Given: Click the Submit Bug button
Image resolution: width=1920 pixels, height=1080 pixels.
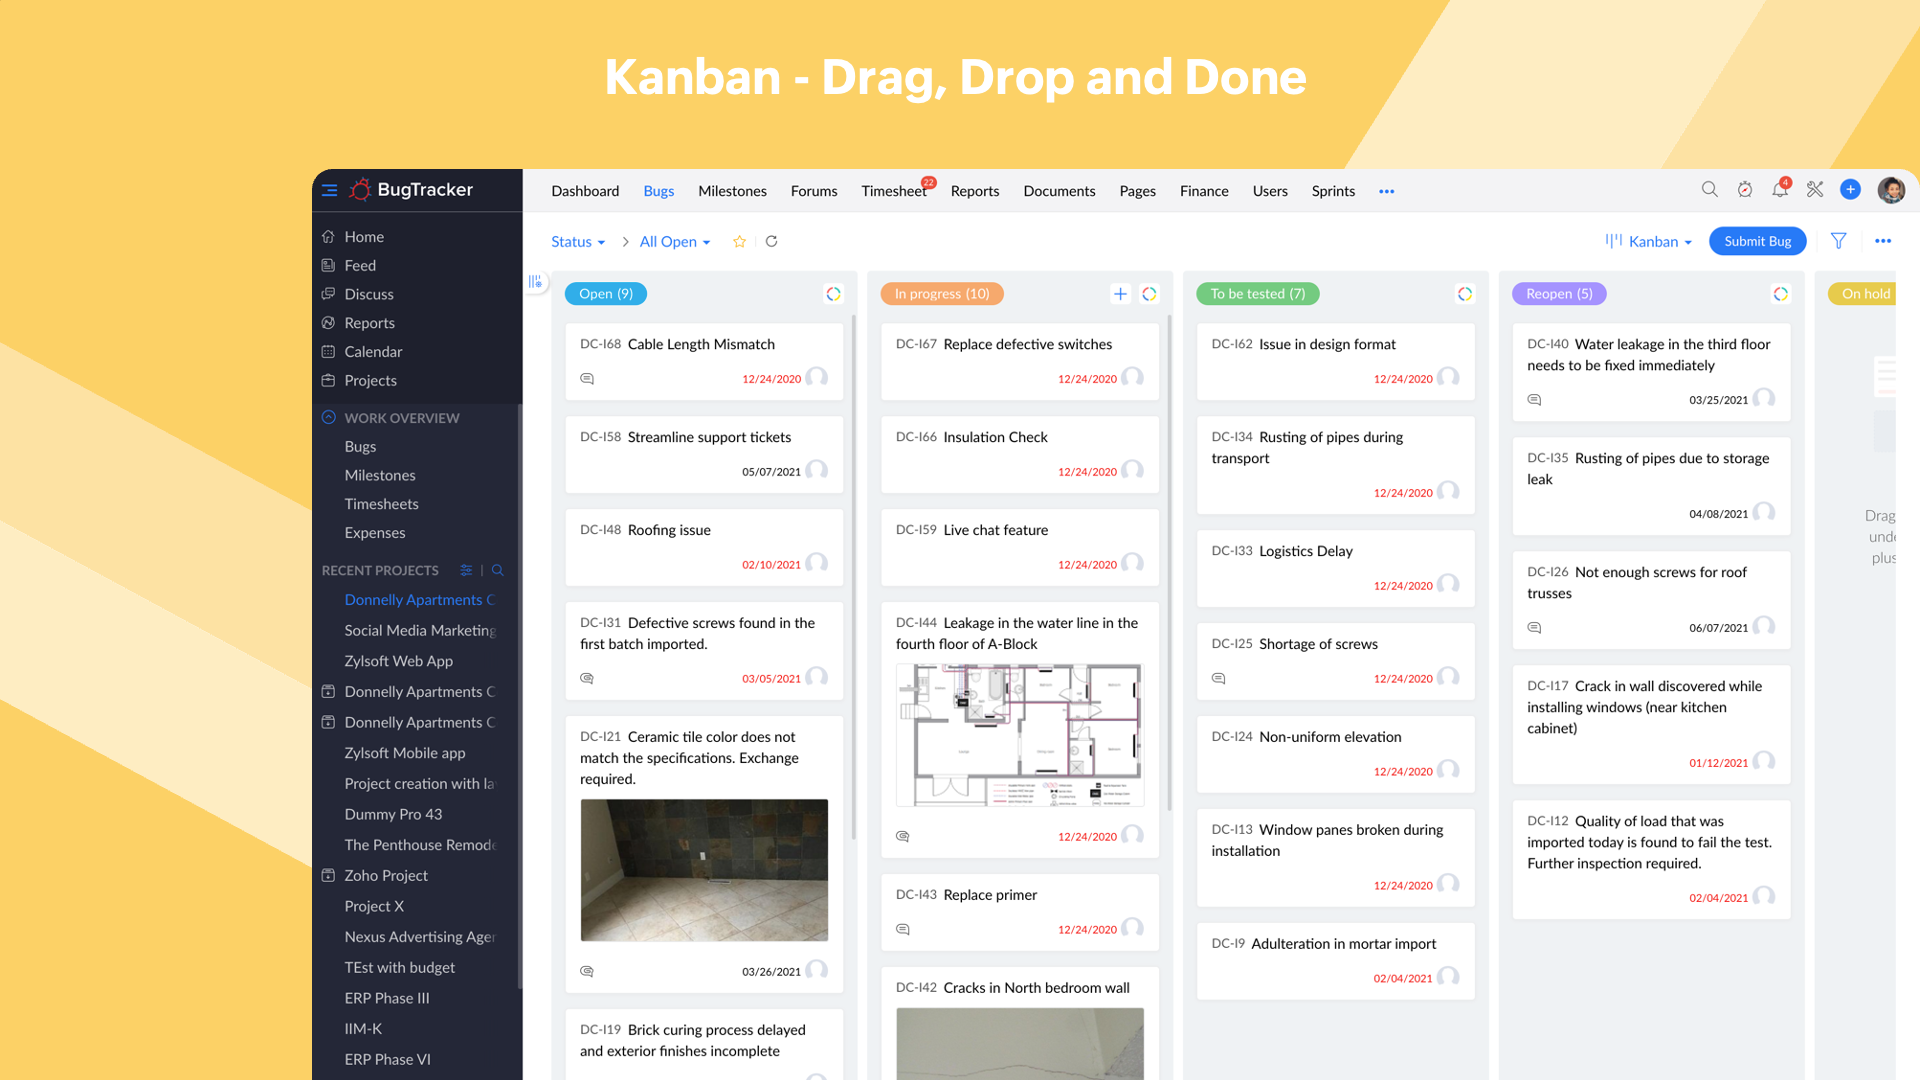Looking at the screenshot, I should (1756, 241).
